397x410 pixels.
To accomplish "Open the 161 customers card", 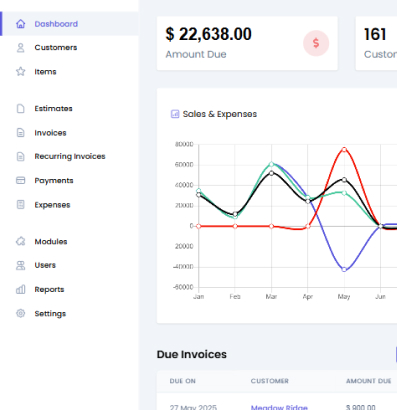I will coord(376,43).
